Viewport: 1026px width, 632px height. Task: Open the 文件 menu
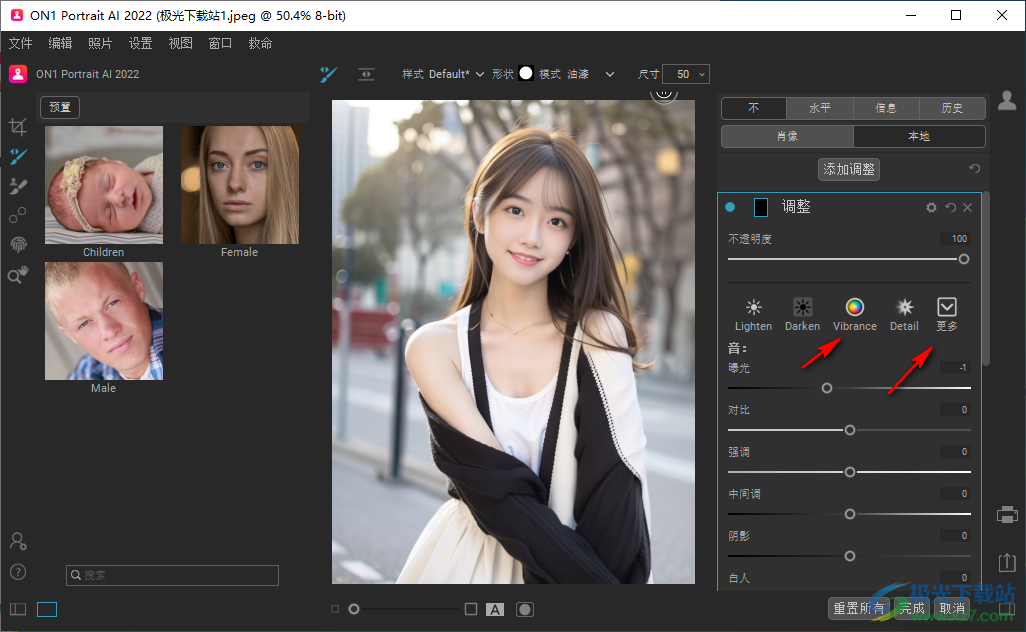20,43
